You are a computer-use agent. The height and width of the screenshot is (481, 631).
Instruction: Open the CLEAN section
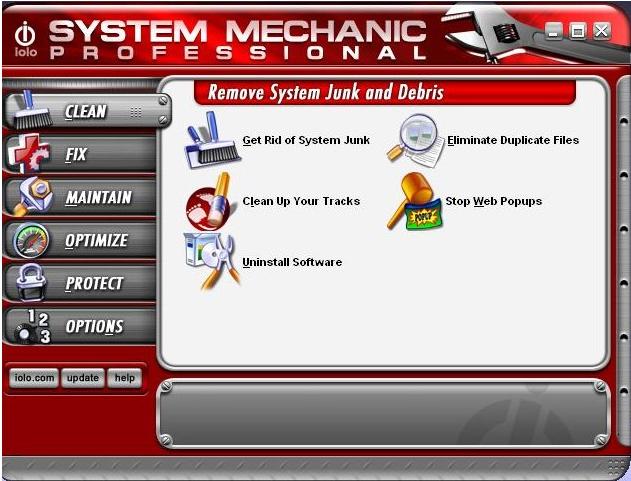click(x=88, y=111)
